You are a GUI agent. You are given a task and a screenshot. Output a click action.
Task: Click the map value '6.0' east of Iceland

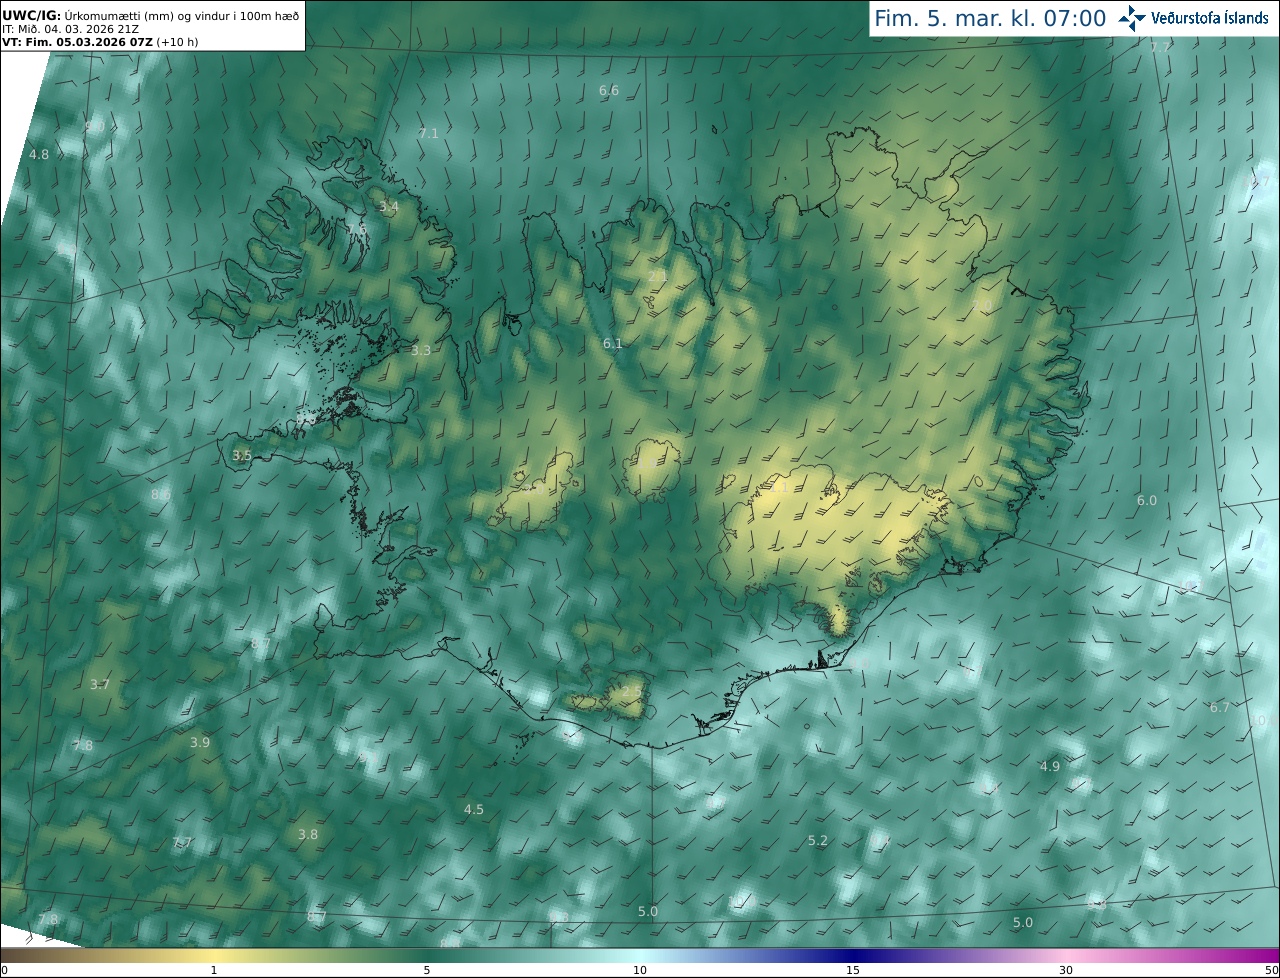pos(1147,500)
